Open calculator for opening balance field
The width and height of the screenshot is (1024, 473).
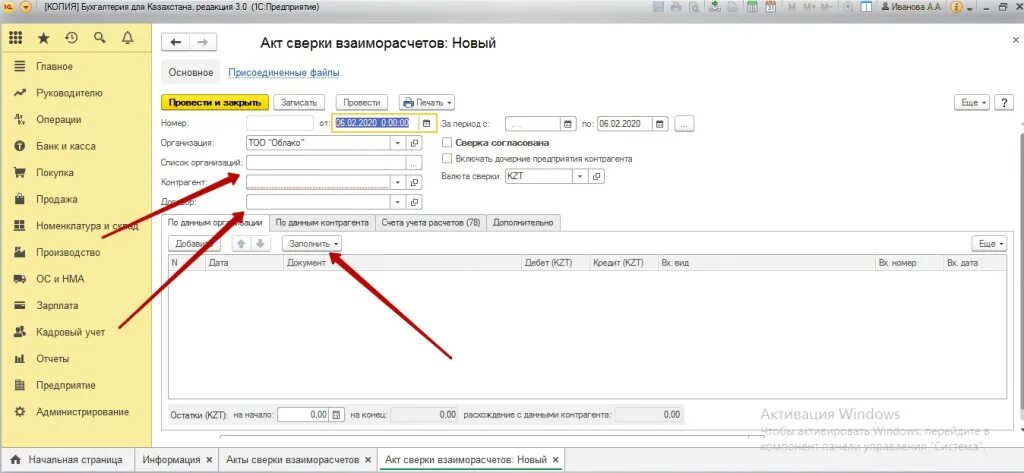(336, 414)
